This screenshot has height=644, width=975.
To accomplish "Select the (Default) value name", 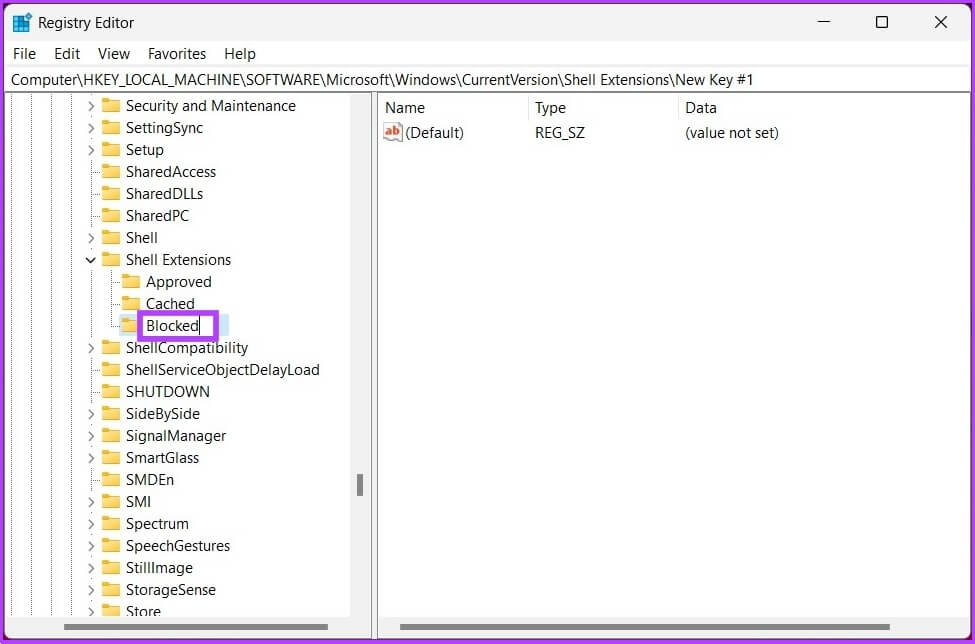I will (434, 132).
